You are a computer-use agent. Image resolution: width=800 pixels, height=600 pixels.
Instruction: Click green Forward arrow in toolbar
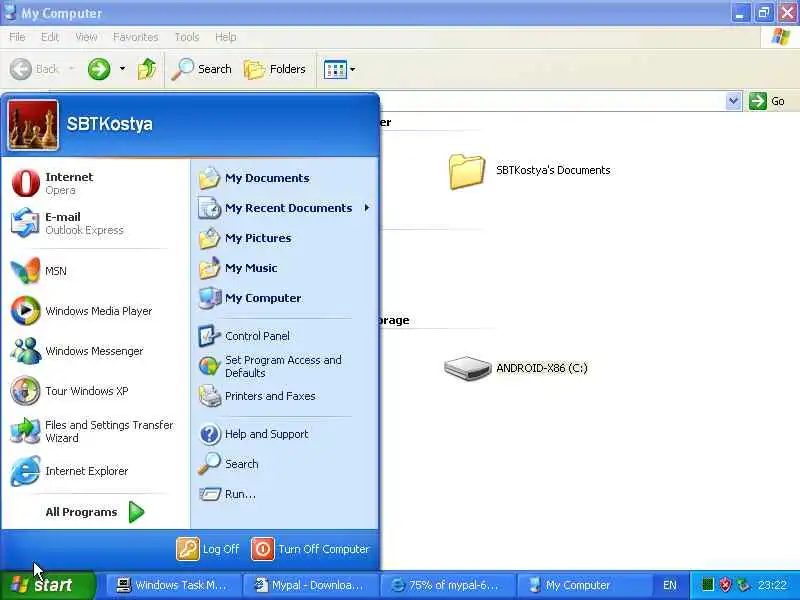(99, 69)
